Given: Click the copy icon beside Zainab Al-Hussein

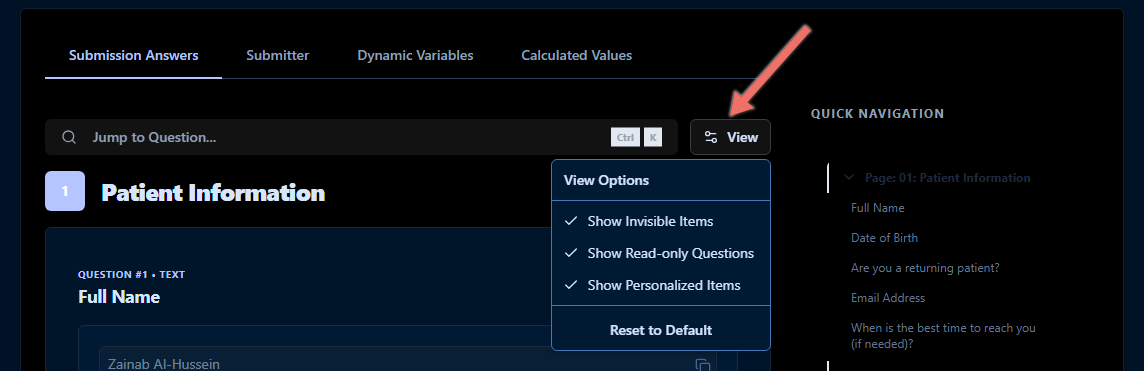Looking at the screenshot, I should (x=703, y=364).
